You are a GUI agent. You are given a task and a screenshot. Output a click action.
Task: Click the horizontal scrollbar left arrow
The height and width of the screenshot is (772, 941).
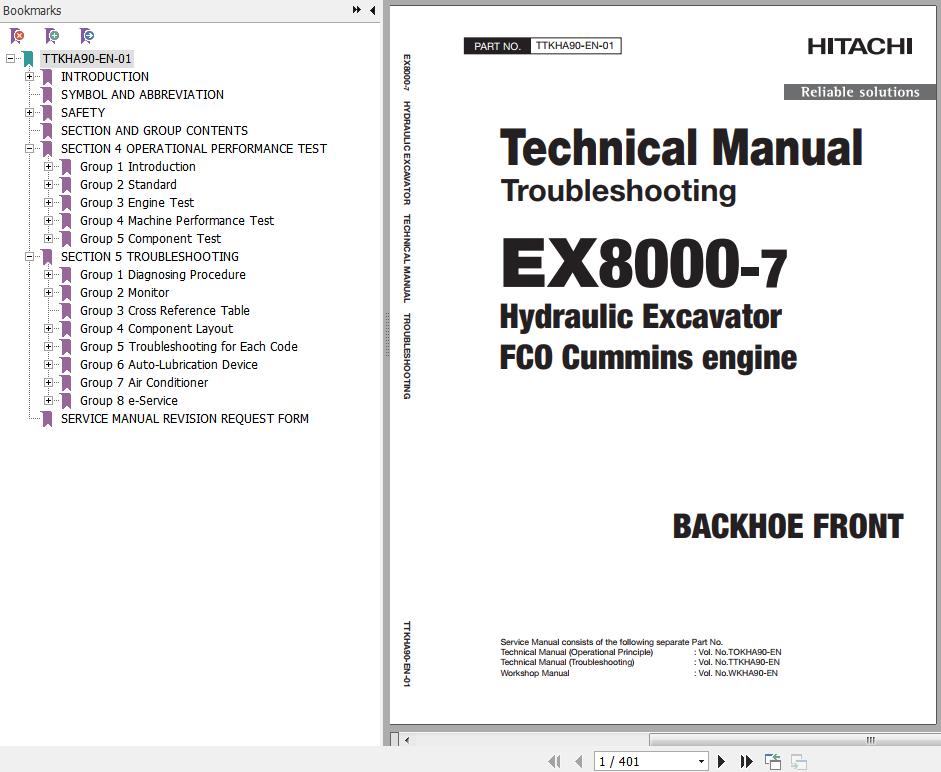[x=407, y=740]
